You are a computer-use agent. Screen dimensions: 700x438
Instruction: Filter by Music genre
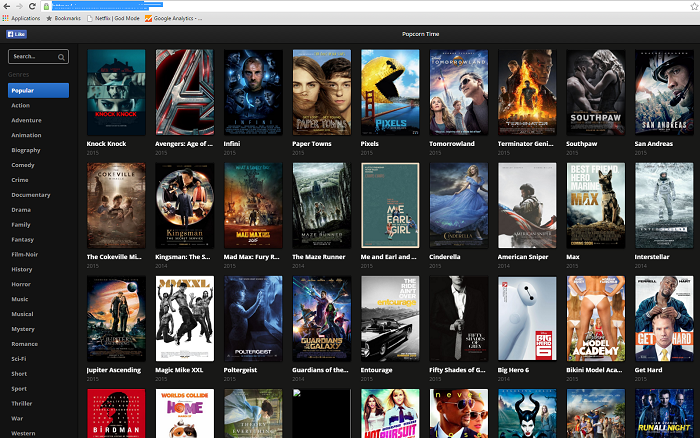pos(20,299)
